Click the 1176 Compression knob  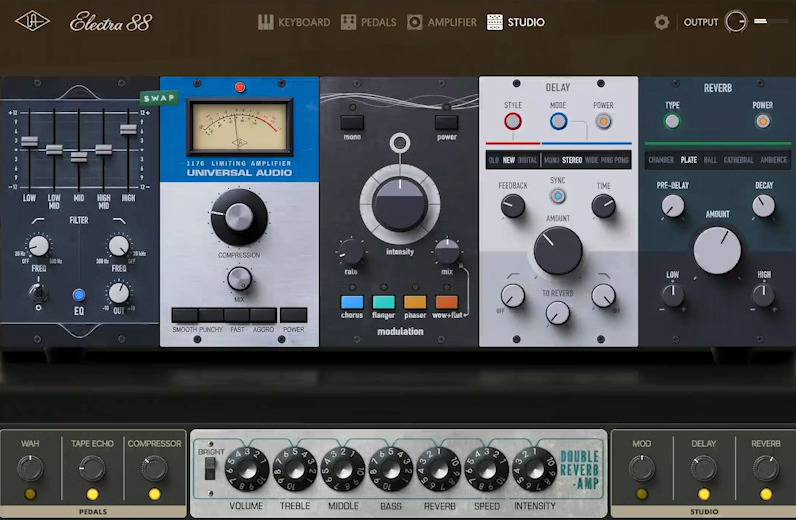click(239, 217)
